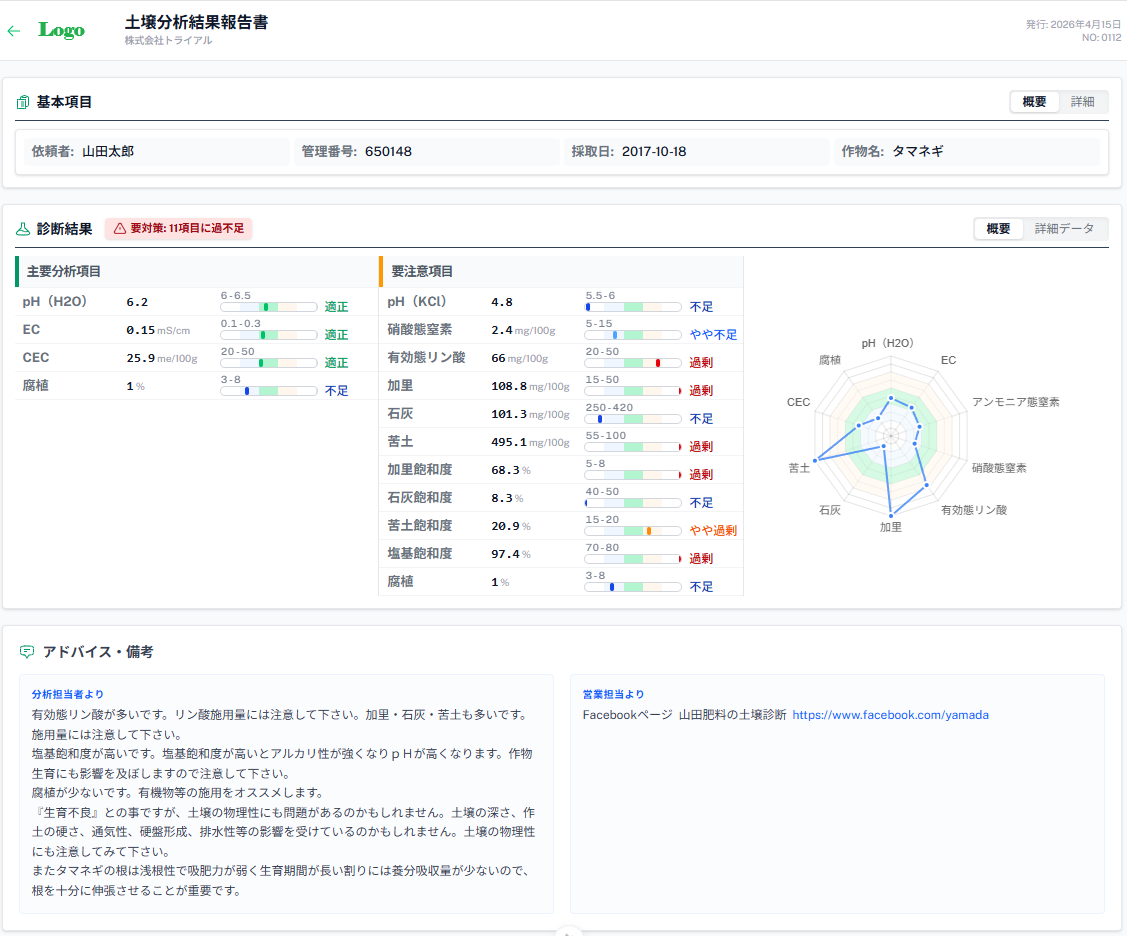Click the warning triangle in 要対策 badge

point(120,229)
